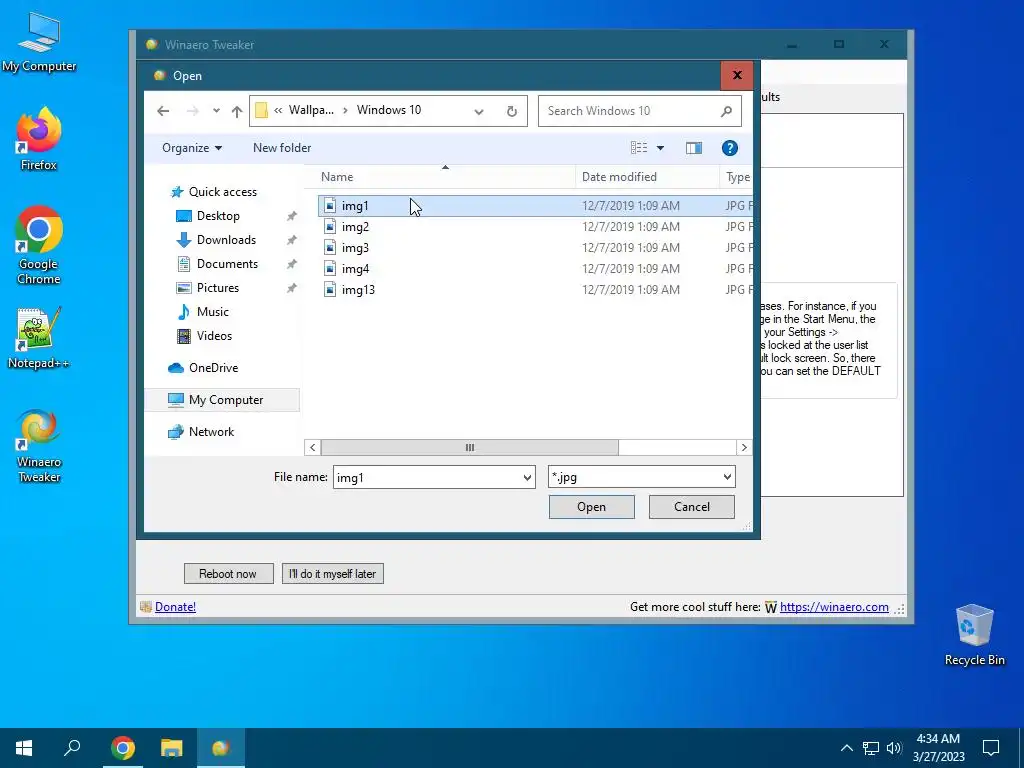Sort by Date modified column

tap(647, 177)
